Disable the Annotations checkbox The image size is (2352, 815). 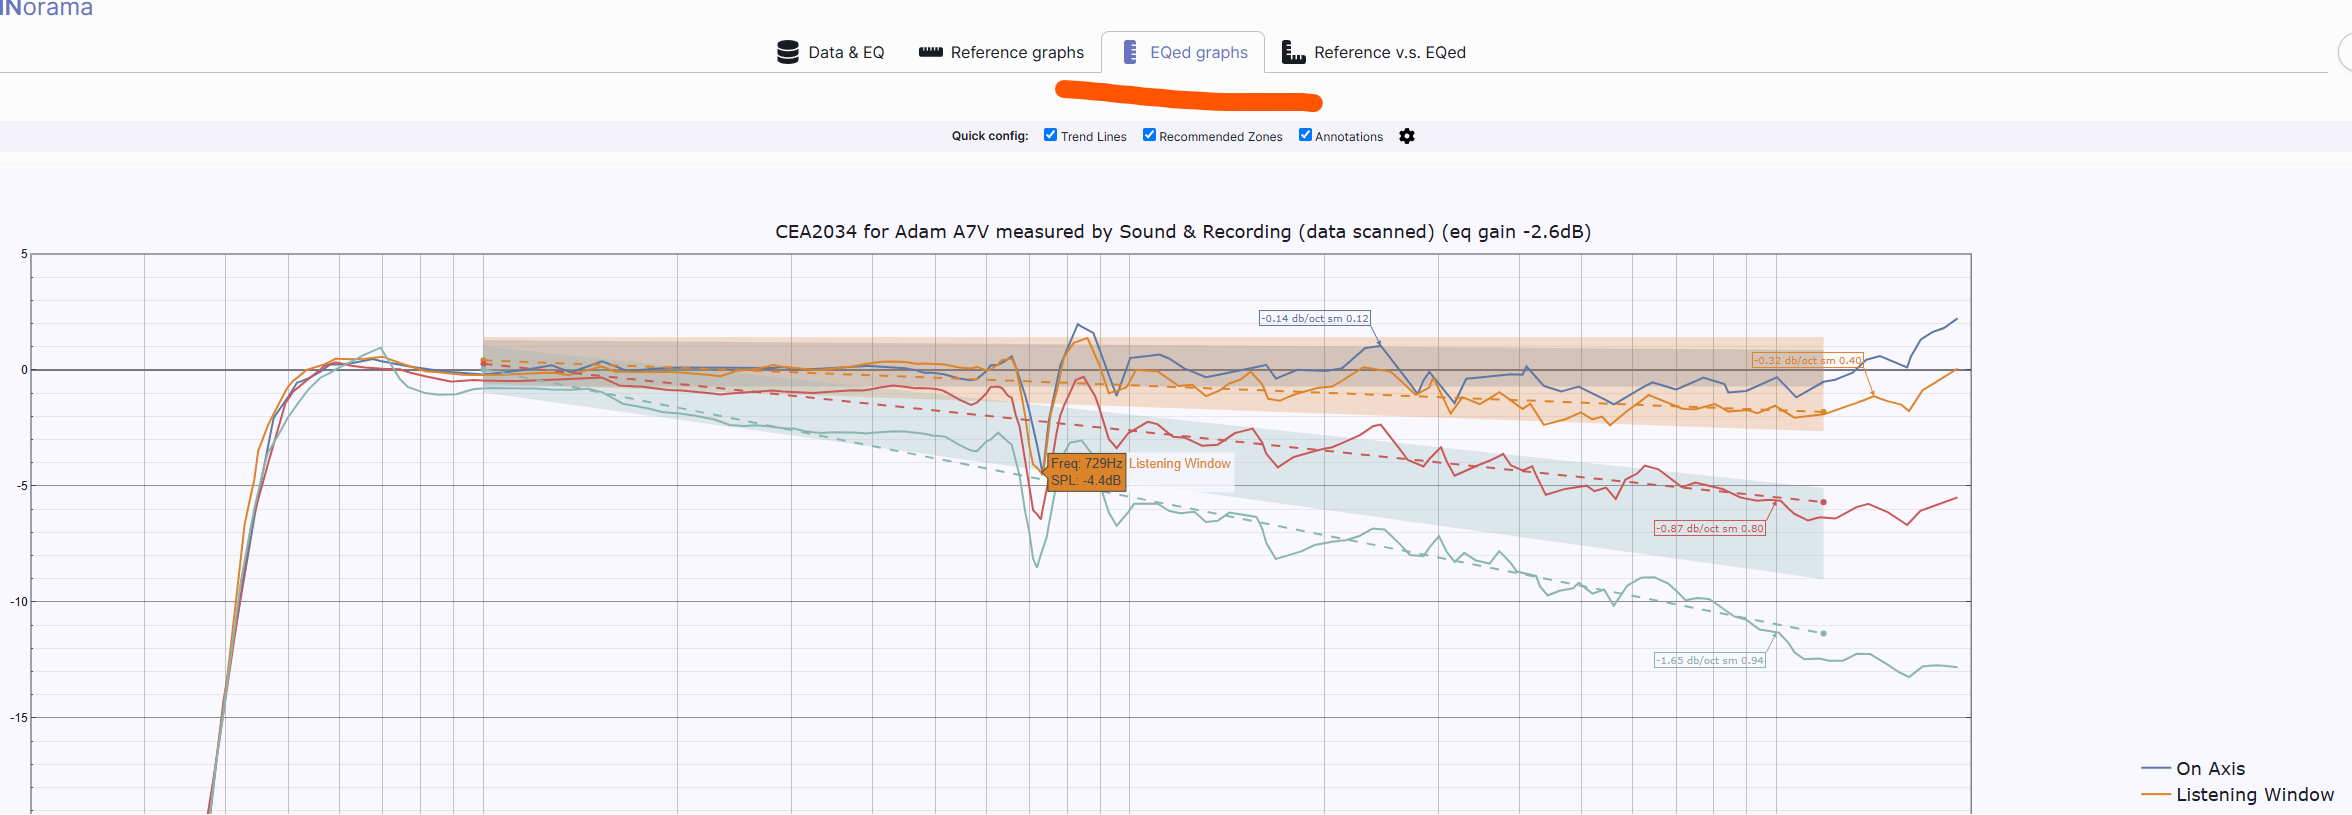[1305, 135]
